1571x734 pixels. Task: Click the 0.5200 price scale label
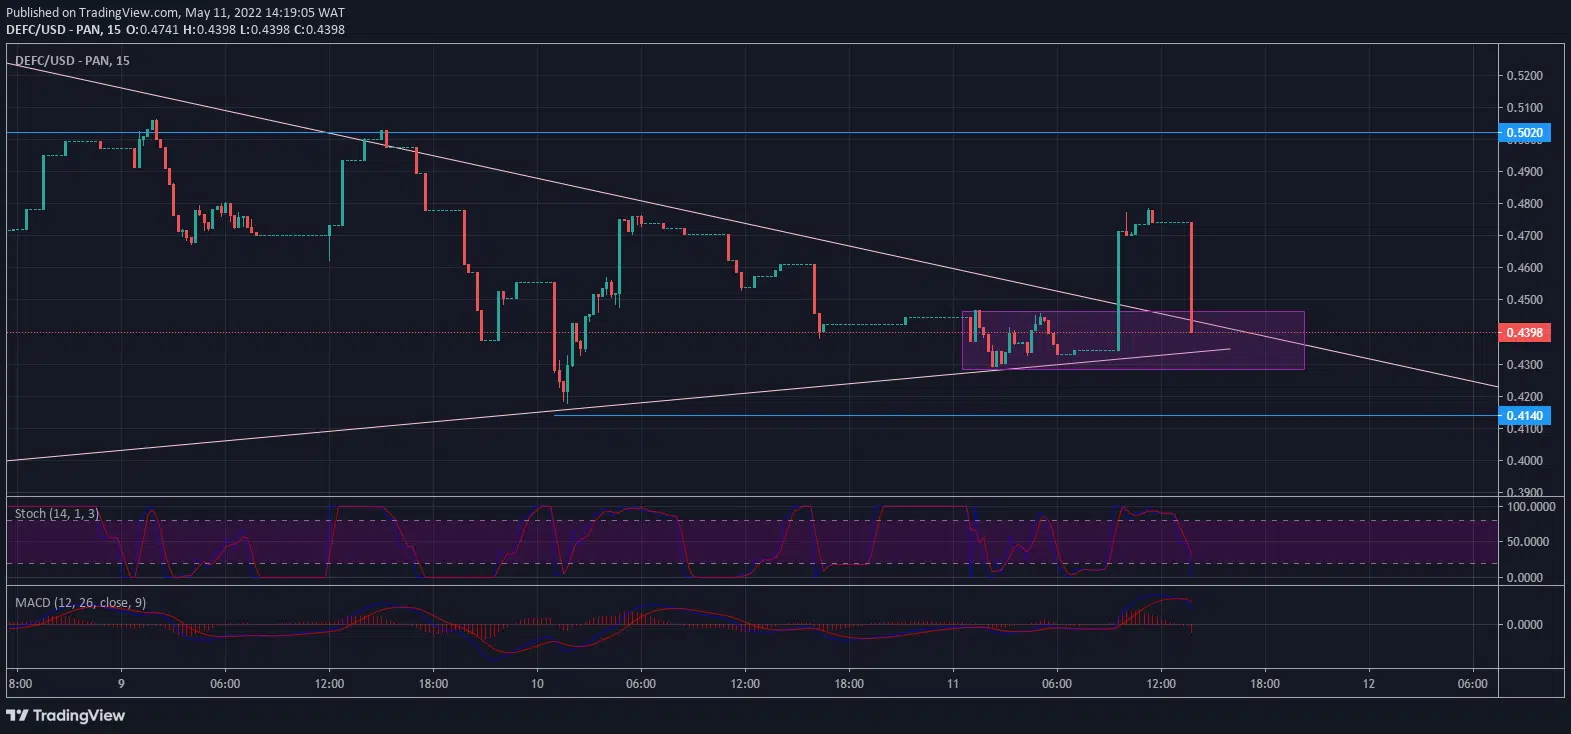click(x=1524, y=76)
